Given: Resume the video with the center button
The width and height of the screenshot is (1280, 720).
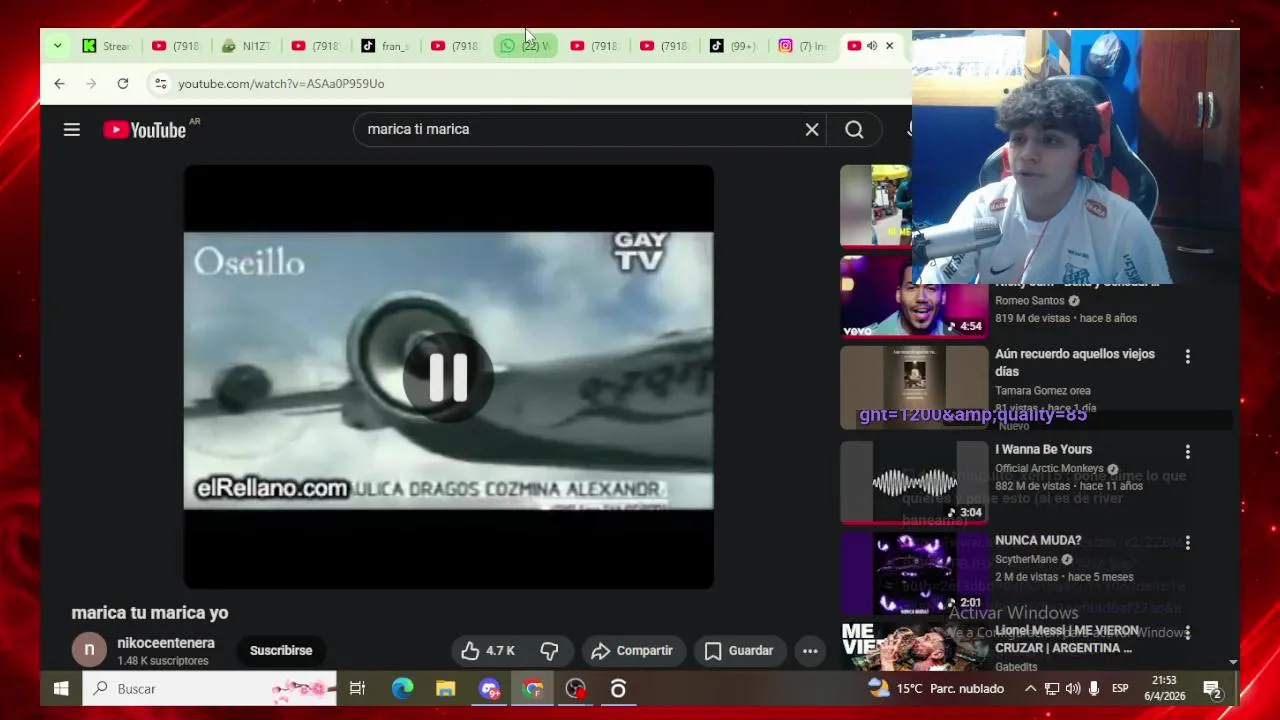Looking at the screenshot, I should [x=448, y=377].
